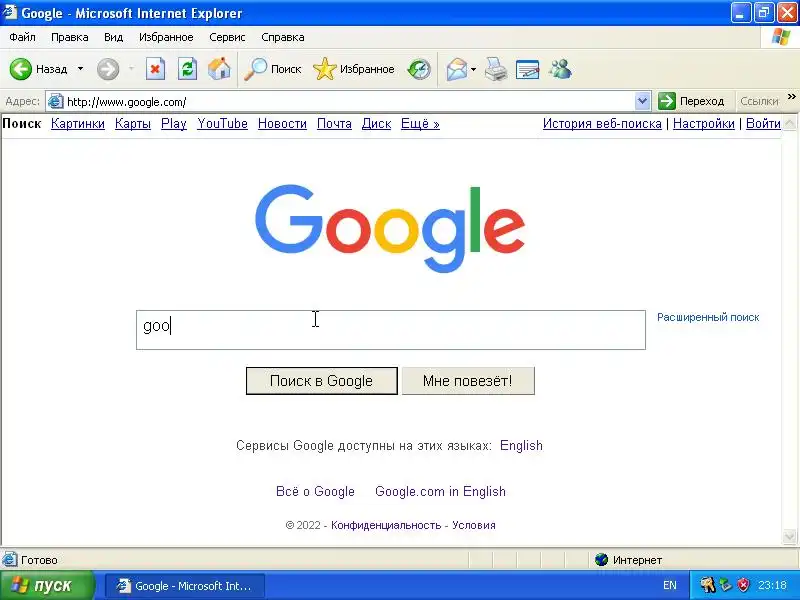Click the keys tray icon
Viewport: 800px width, 600px height.
[708, 585]
